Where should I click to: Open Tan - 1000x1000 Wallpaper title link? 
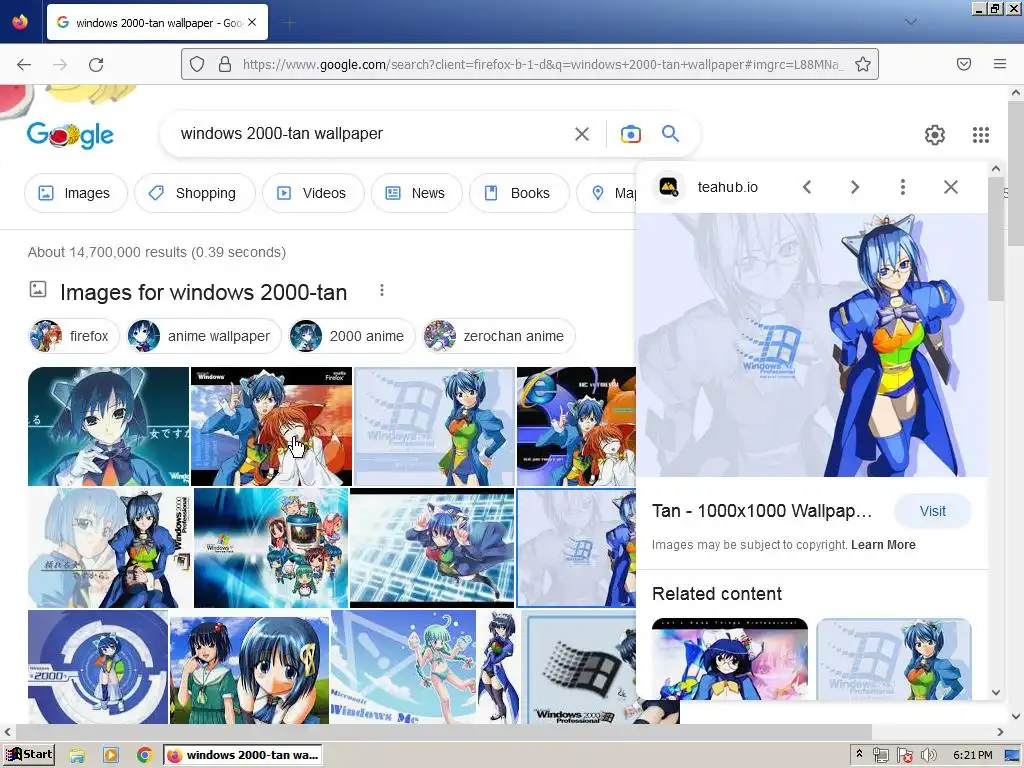(x=761, y=511)
